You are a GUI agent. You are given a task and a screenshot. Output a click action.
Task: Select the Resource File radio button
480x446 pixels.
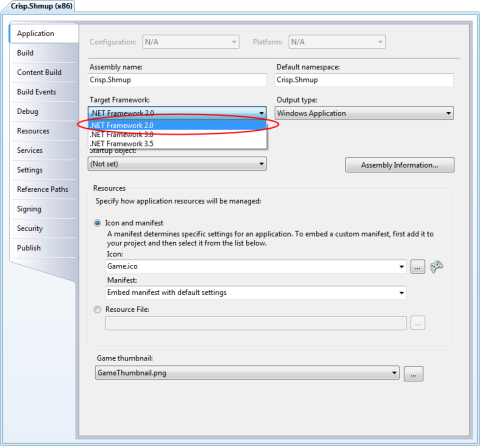[x=97, y=310]
